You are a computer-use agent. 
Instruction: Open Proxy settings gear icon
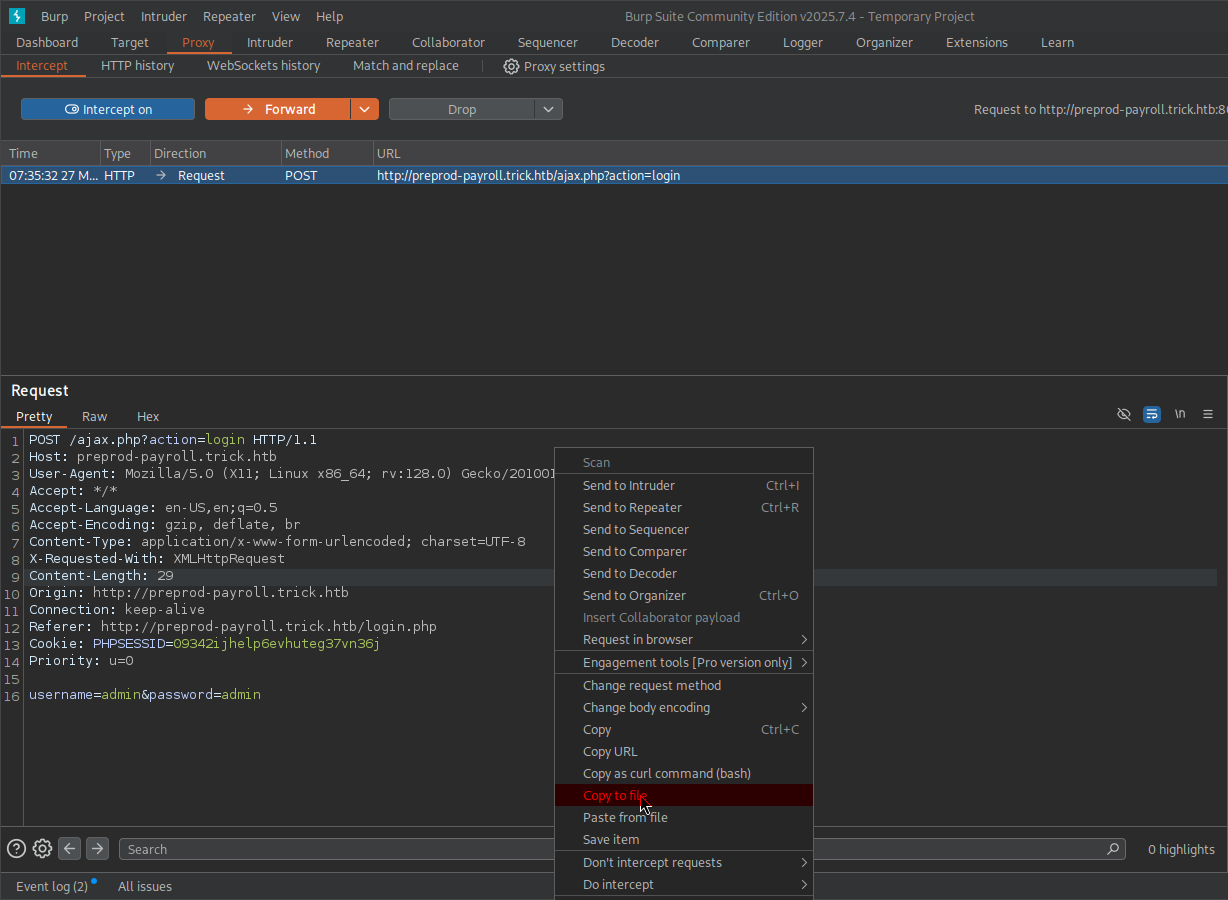point(511,66)
